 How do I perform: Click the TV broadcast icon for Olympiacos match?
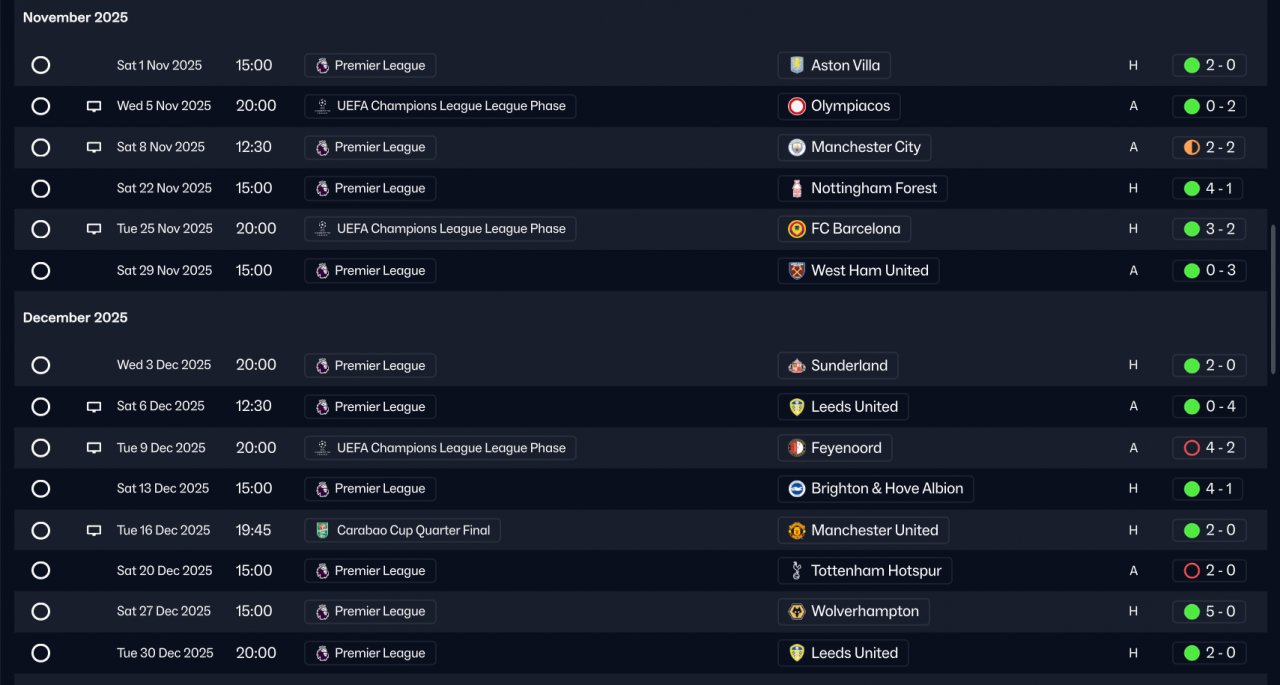click(94, 106)
